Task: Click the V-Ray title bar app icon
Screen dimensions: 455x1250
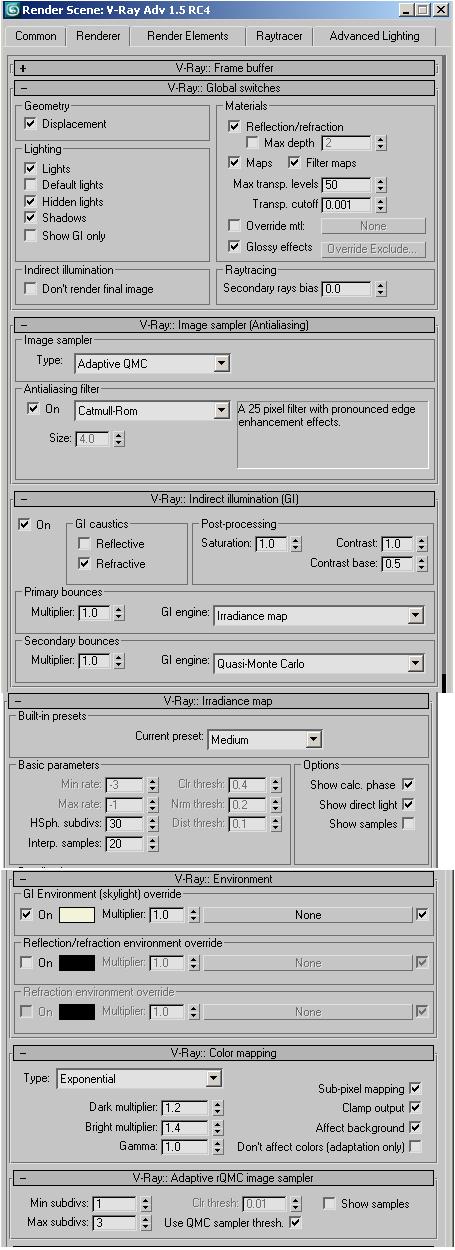Action: [x=12, y=9]
